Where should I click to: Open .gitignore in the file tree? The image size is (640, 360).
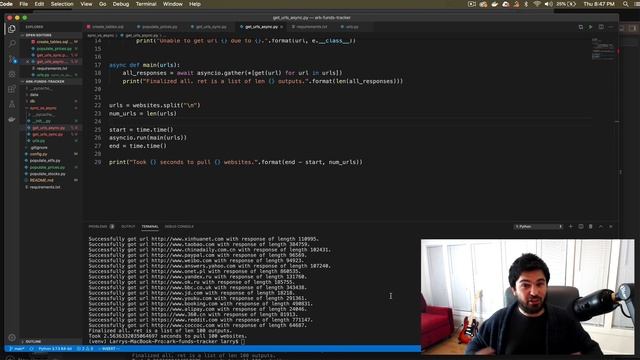(39, 148)
